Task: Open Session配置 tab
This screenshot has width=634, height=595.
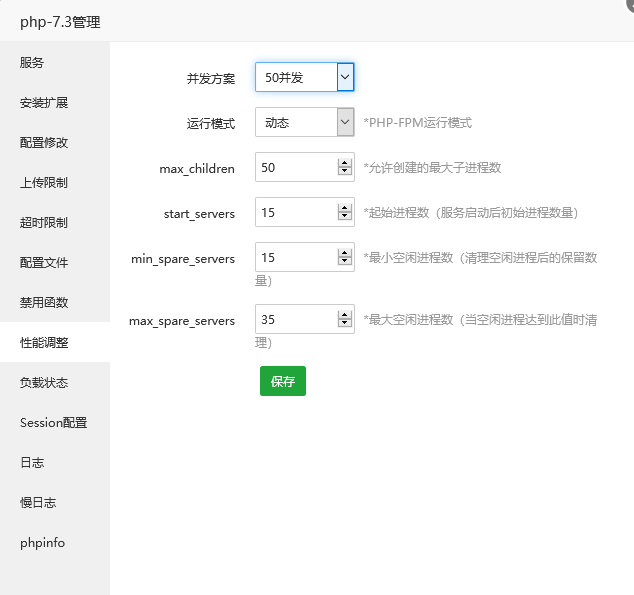Action: [55, 423]
